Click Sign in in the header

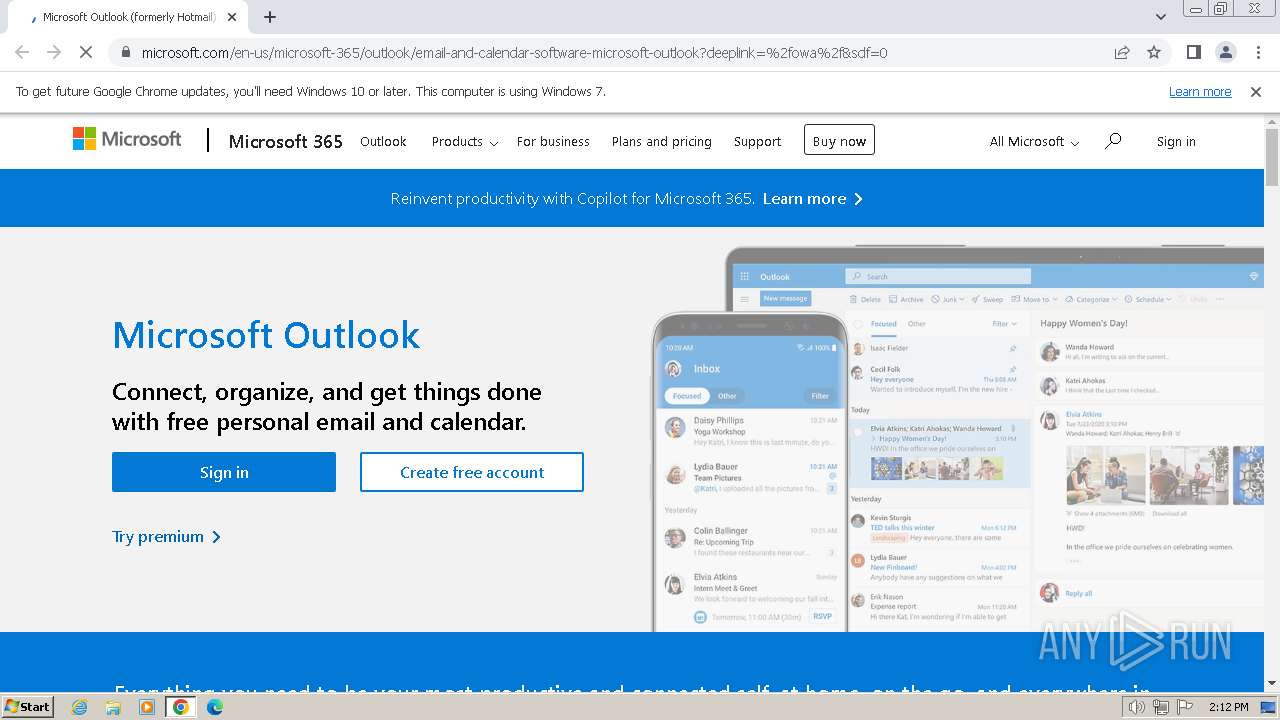click(1176, 141)
